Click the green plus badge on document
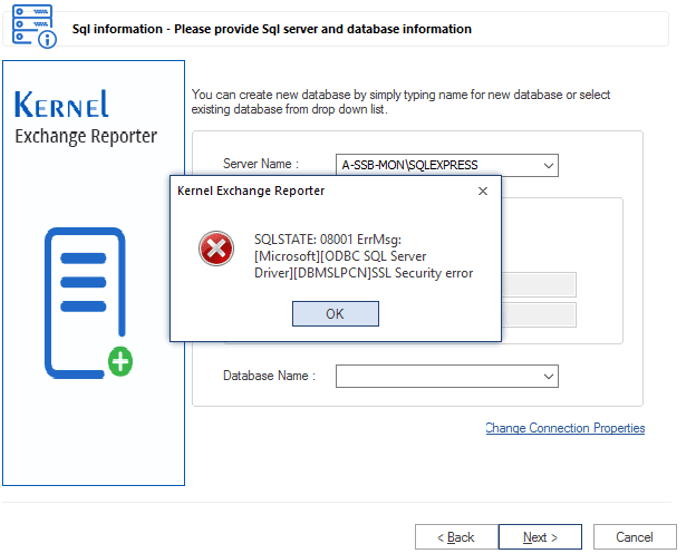Viewport: 684px width, 554px height. click(x=120, y=363)
